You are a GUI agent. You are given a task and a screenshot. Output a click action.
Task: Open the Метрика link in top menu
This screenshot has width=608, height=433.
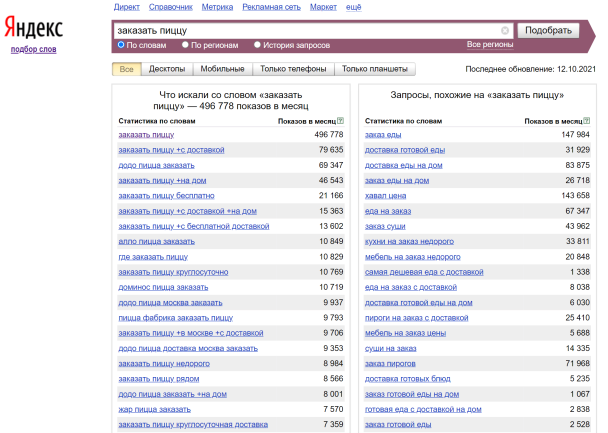tap(217, 7)
